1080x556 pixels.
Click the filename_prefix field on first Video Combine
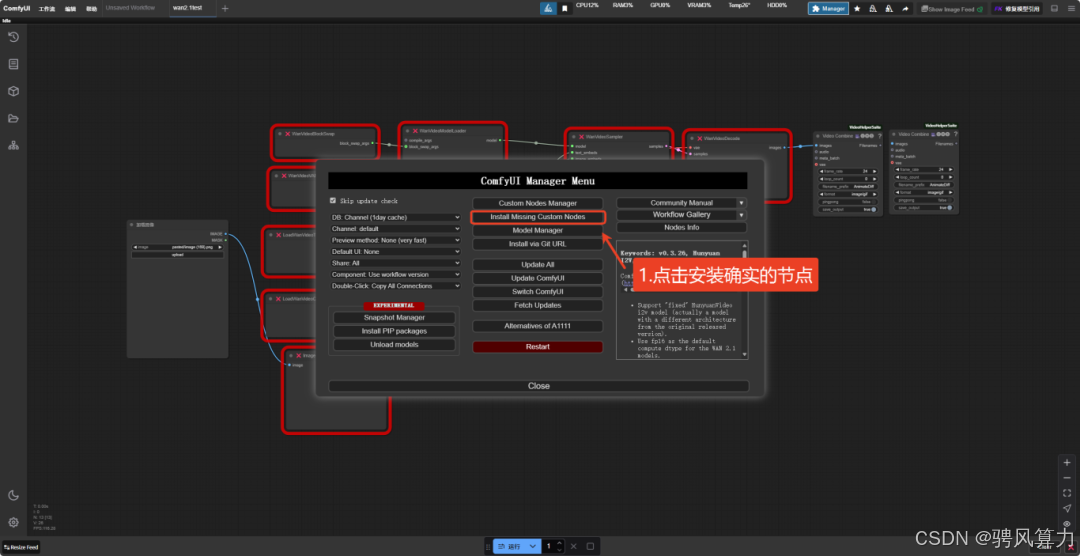coord(849,186)
